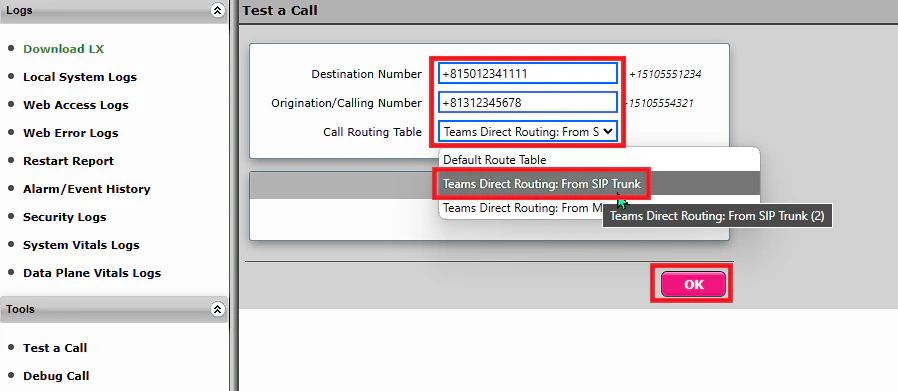Viewport: 898px width, 391px height.
Task: Open System Vitals Logs
Action: pos(81,245)
